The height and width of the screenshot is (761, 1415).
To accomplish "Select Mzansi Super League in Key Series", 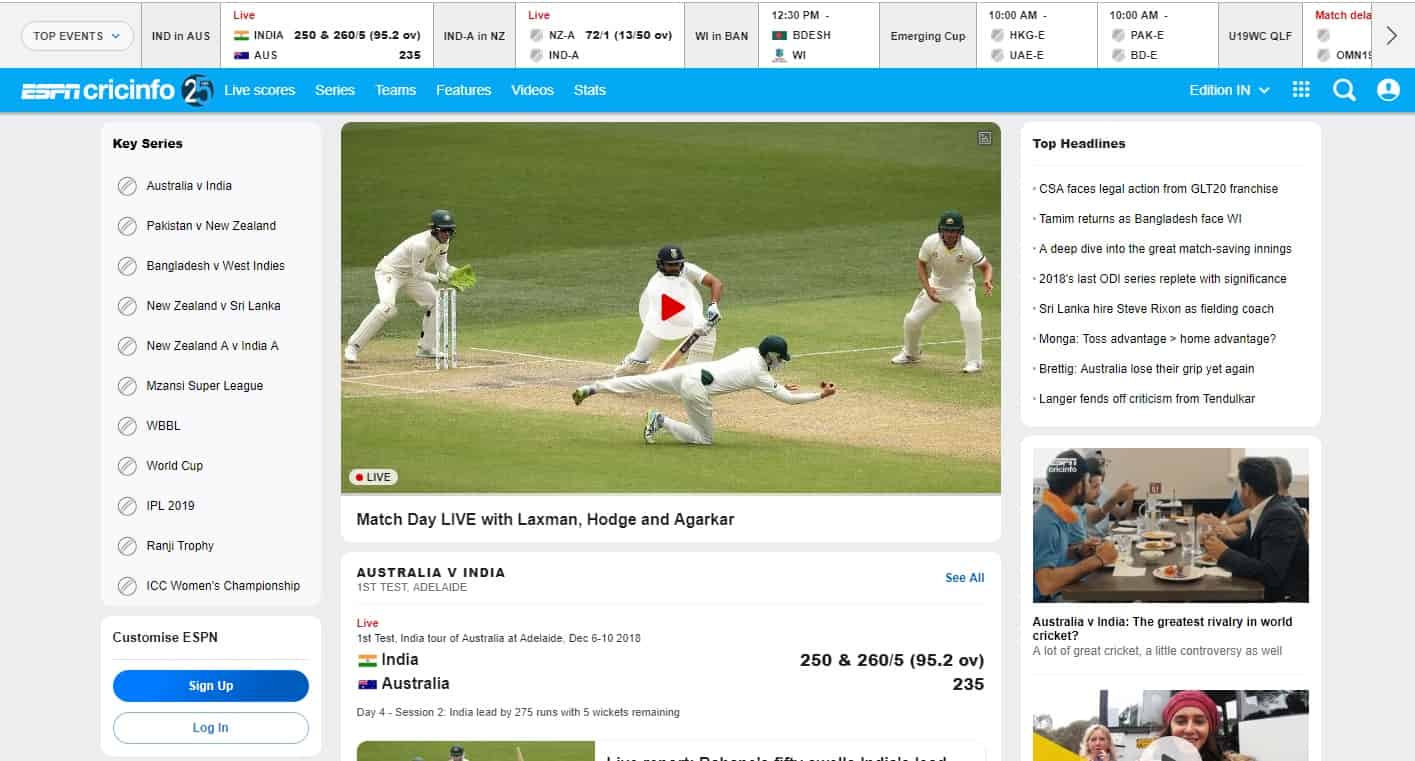I will [205, 386].
